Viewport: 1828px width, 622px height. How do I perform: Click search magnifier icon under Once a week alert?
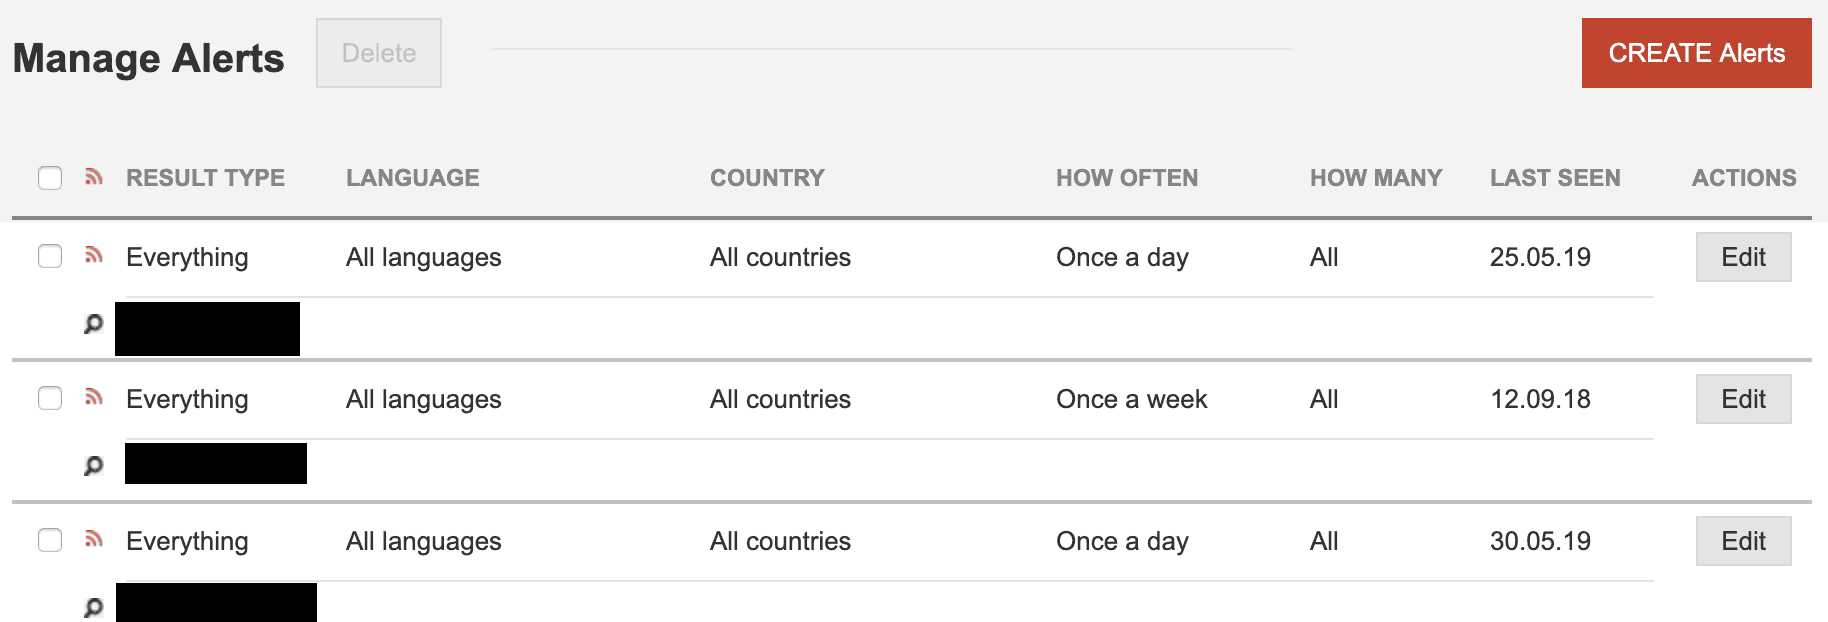93,466
